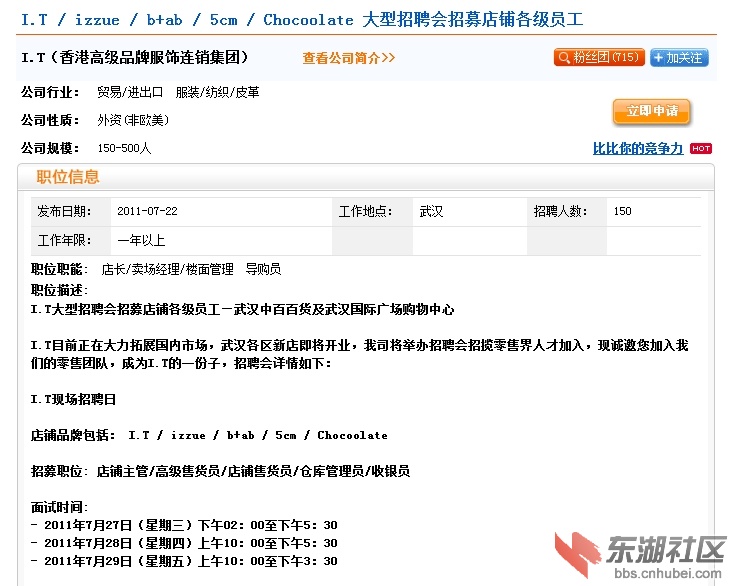Click the 店长/卖场经理/楼面管理 job function
Image resolution: width=735 pixels, height=586 pixels.
coord(167,269)
